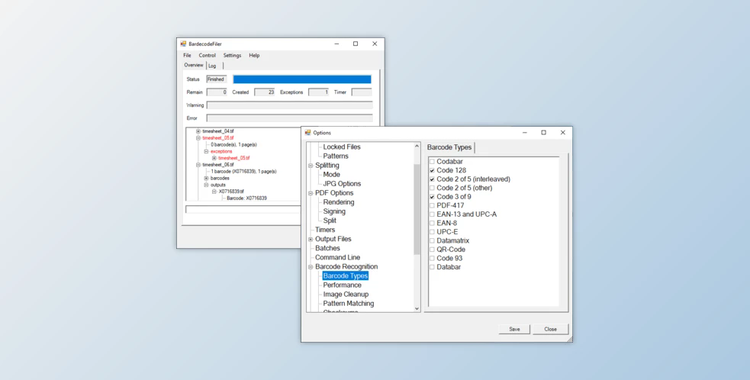Select Rendering under PDF Options

(339, 202)
